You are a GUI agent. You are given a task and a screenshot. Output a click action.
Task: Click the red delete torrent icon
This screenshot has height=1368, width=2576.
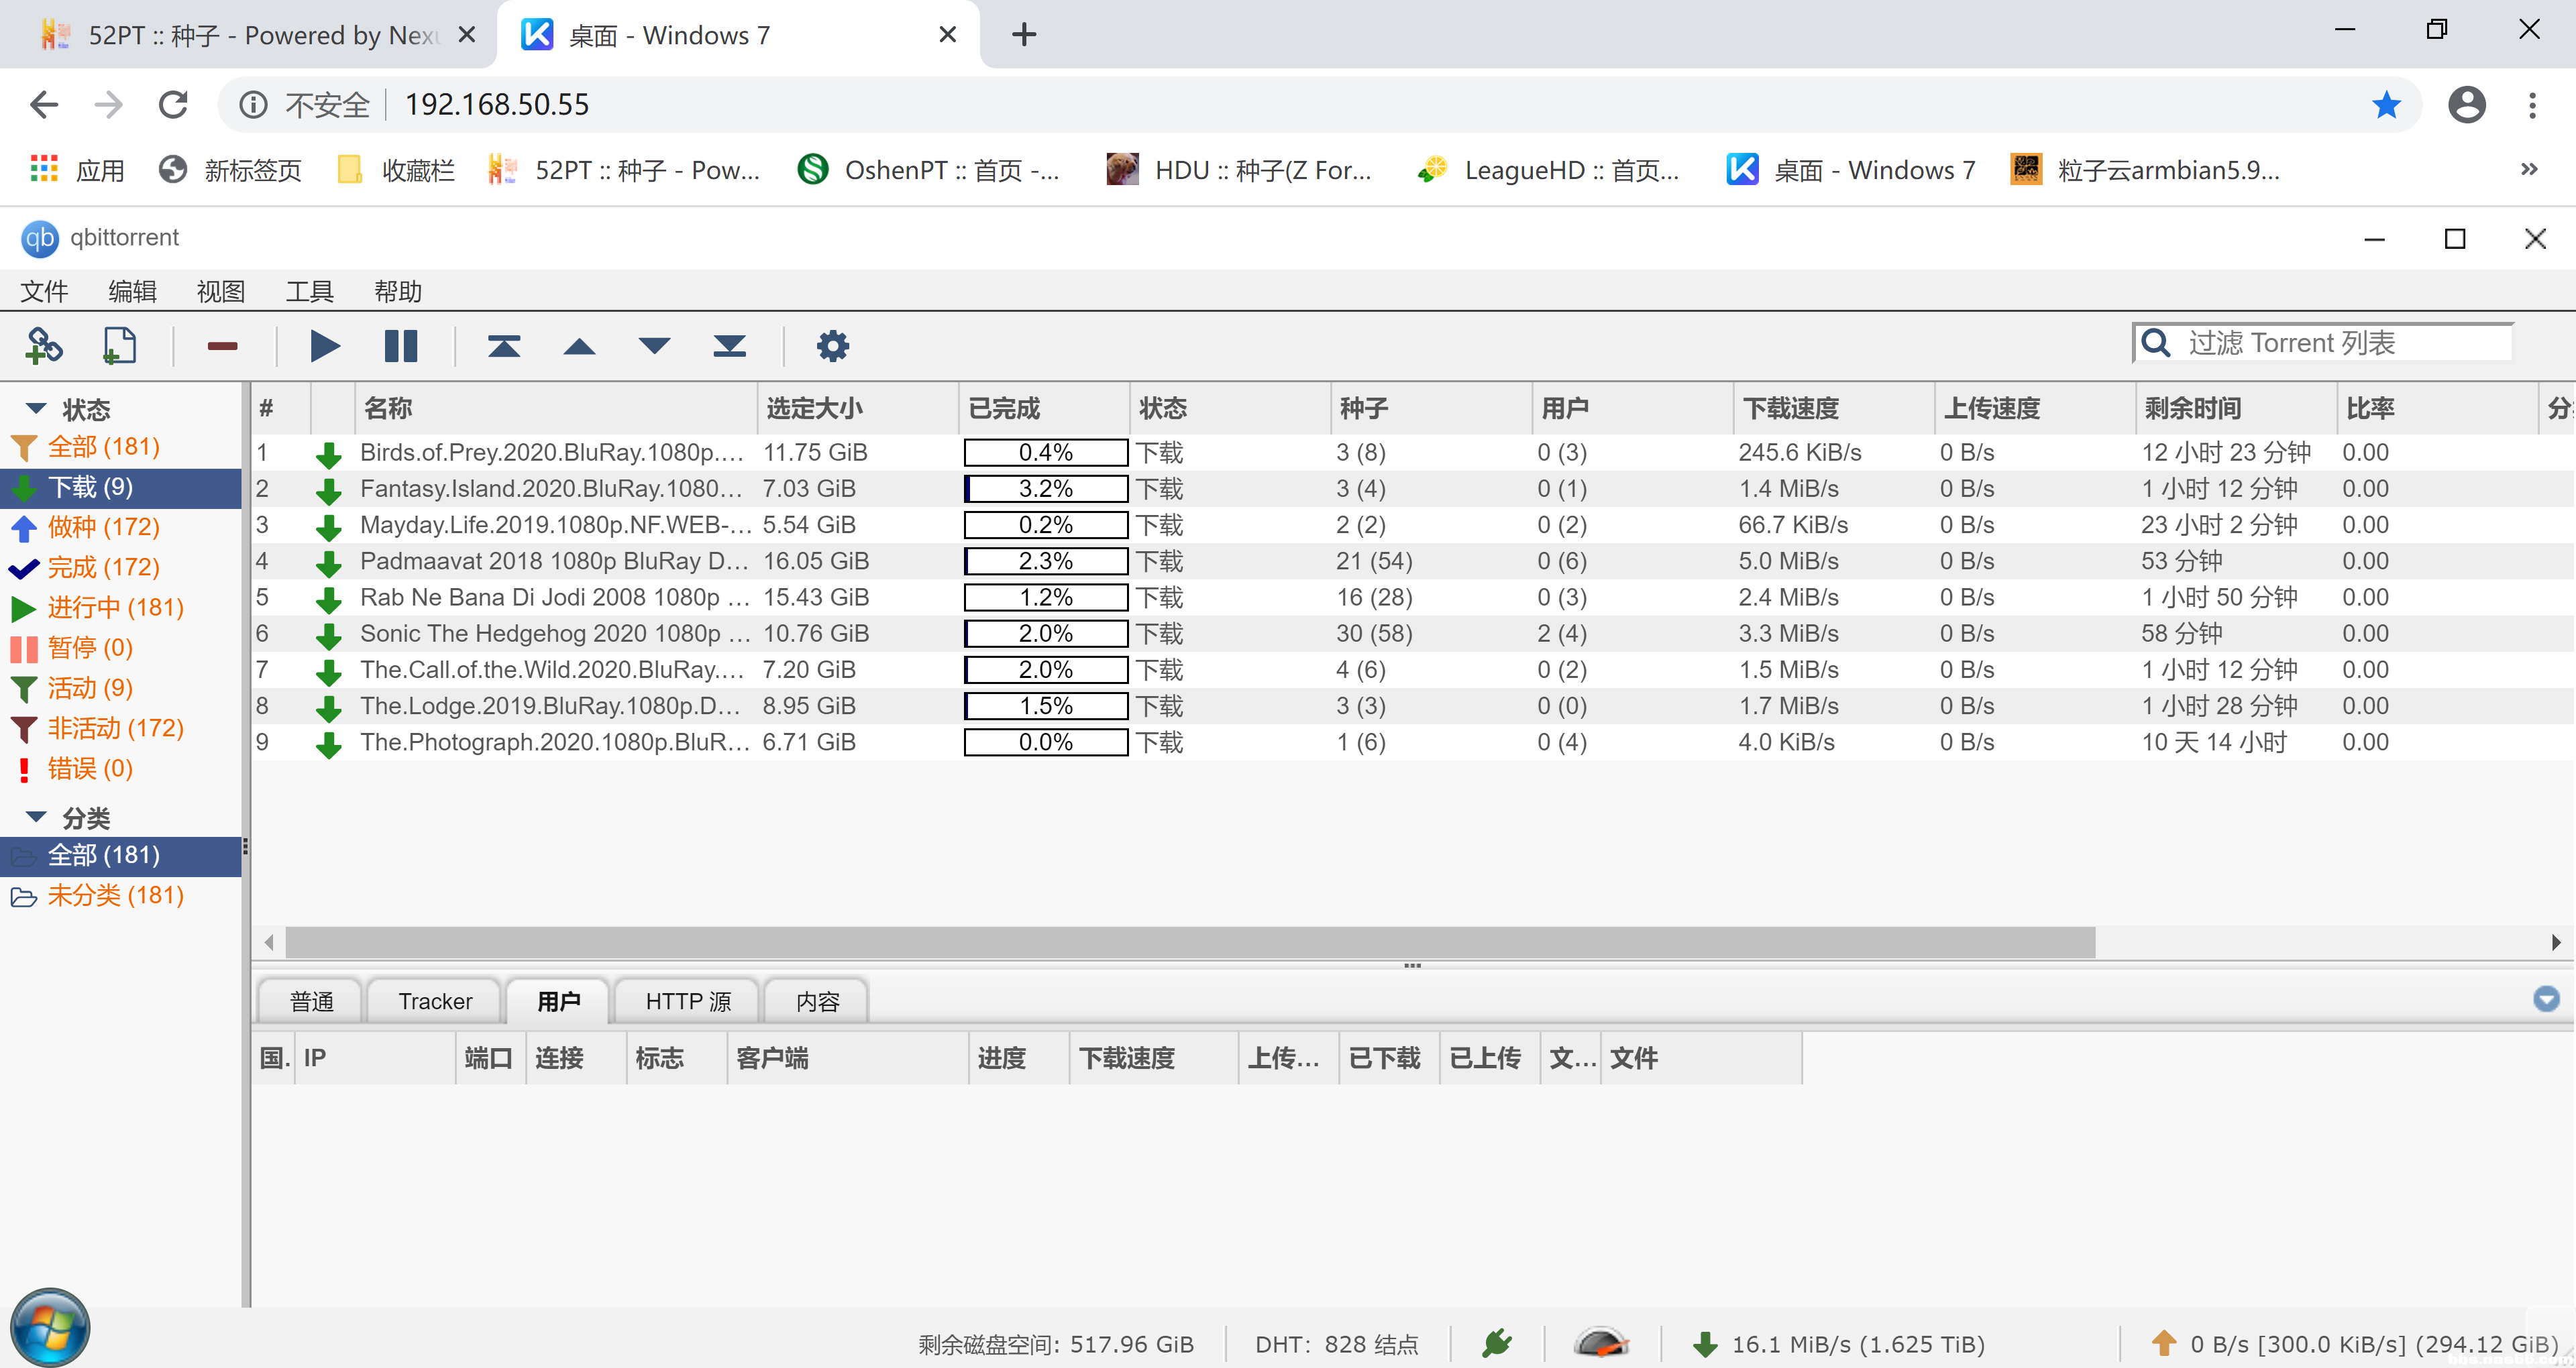pyautogui.click(x=222, y=346)
